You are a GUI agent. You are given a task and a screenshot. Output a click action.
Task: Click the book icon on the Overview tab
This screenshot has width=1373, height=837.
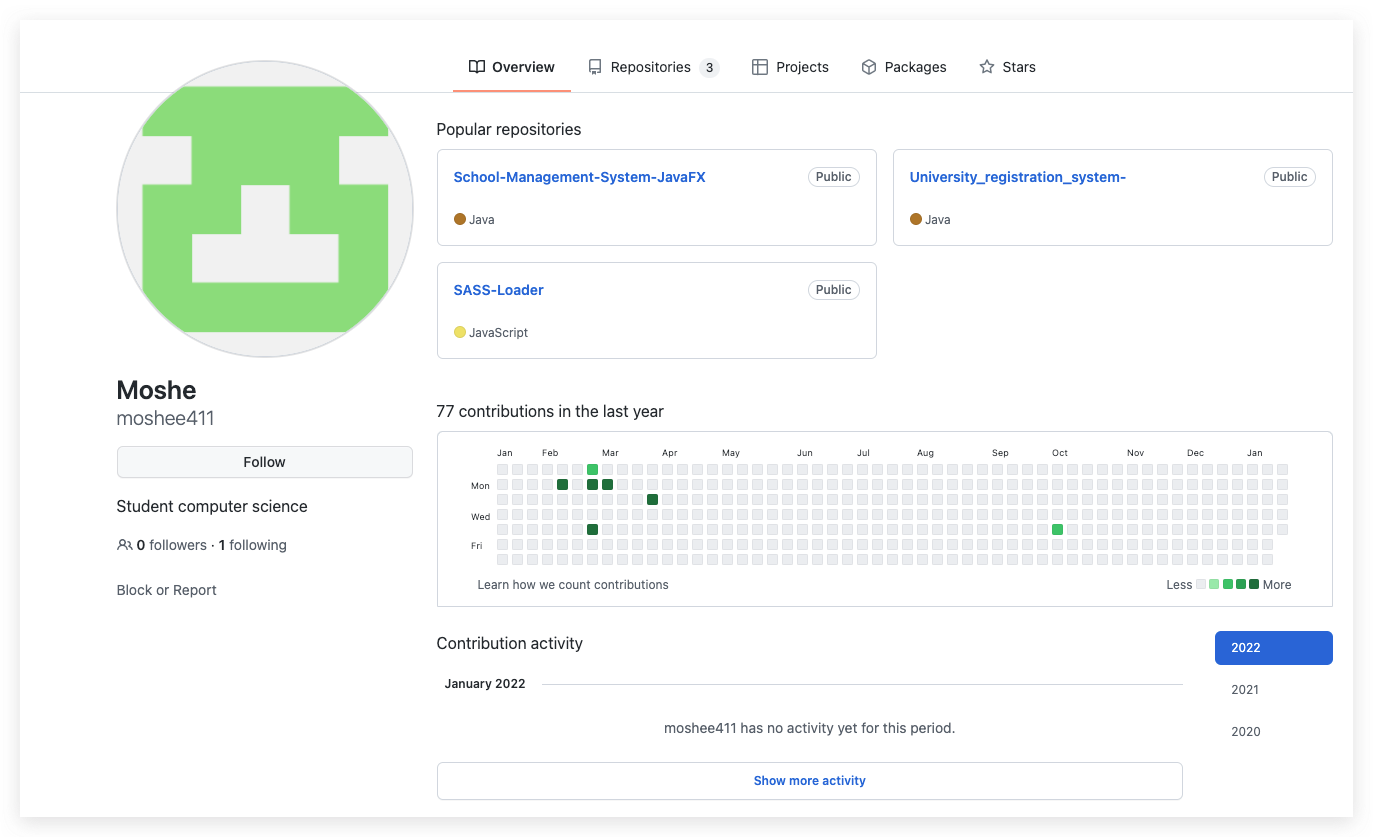pos(477,67)
